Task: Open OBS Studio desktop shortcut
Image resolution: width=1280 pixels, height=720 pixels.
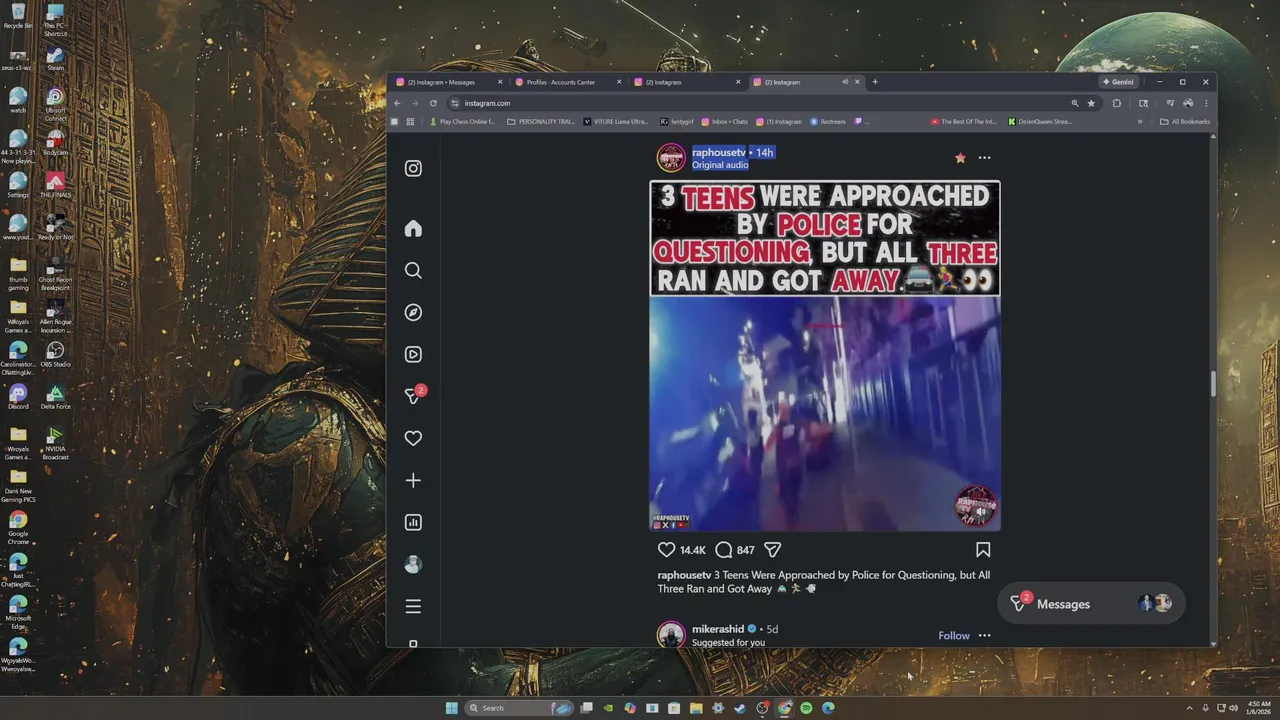Action: 55,354
